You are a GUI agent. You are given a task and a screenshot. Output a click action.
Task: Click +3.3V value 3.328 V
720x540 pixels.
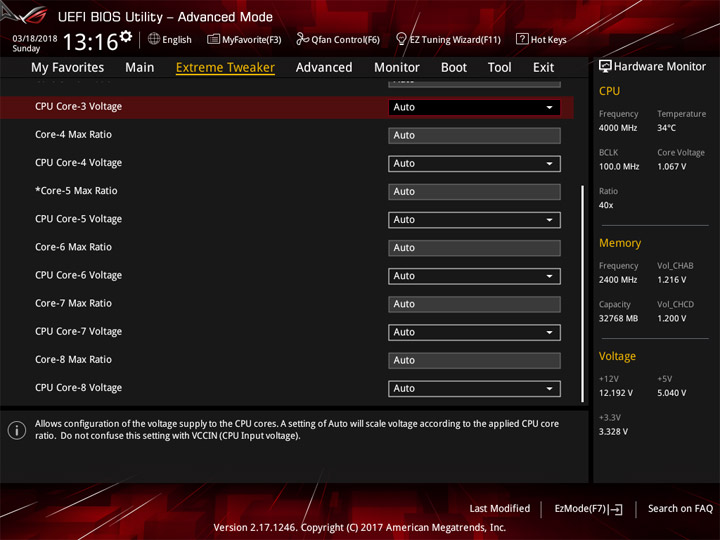[x=613, y=432]
